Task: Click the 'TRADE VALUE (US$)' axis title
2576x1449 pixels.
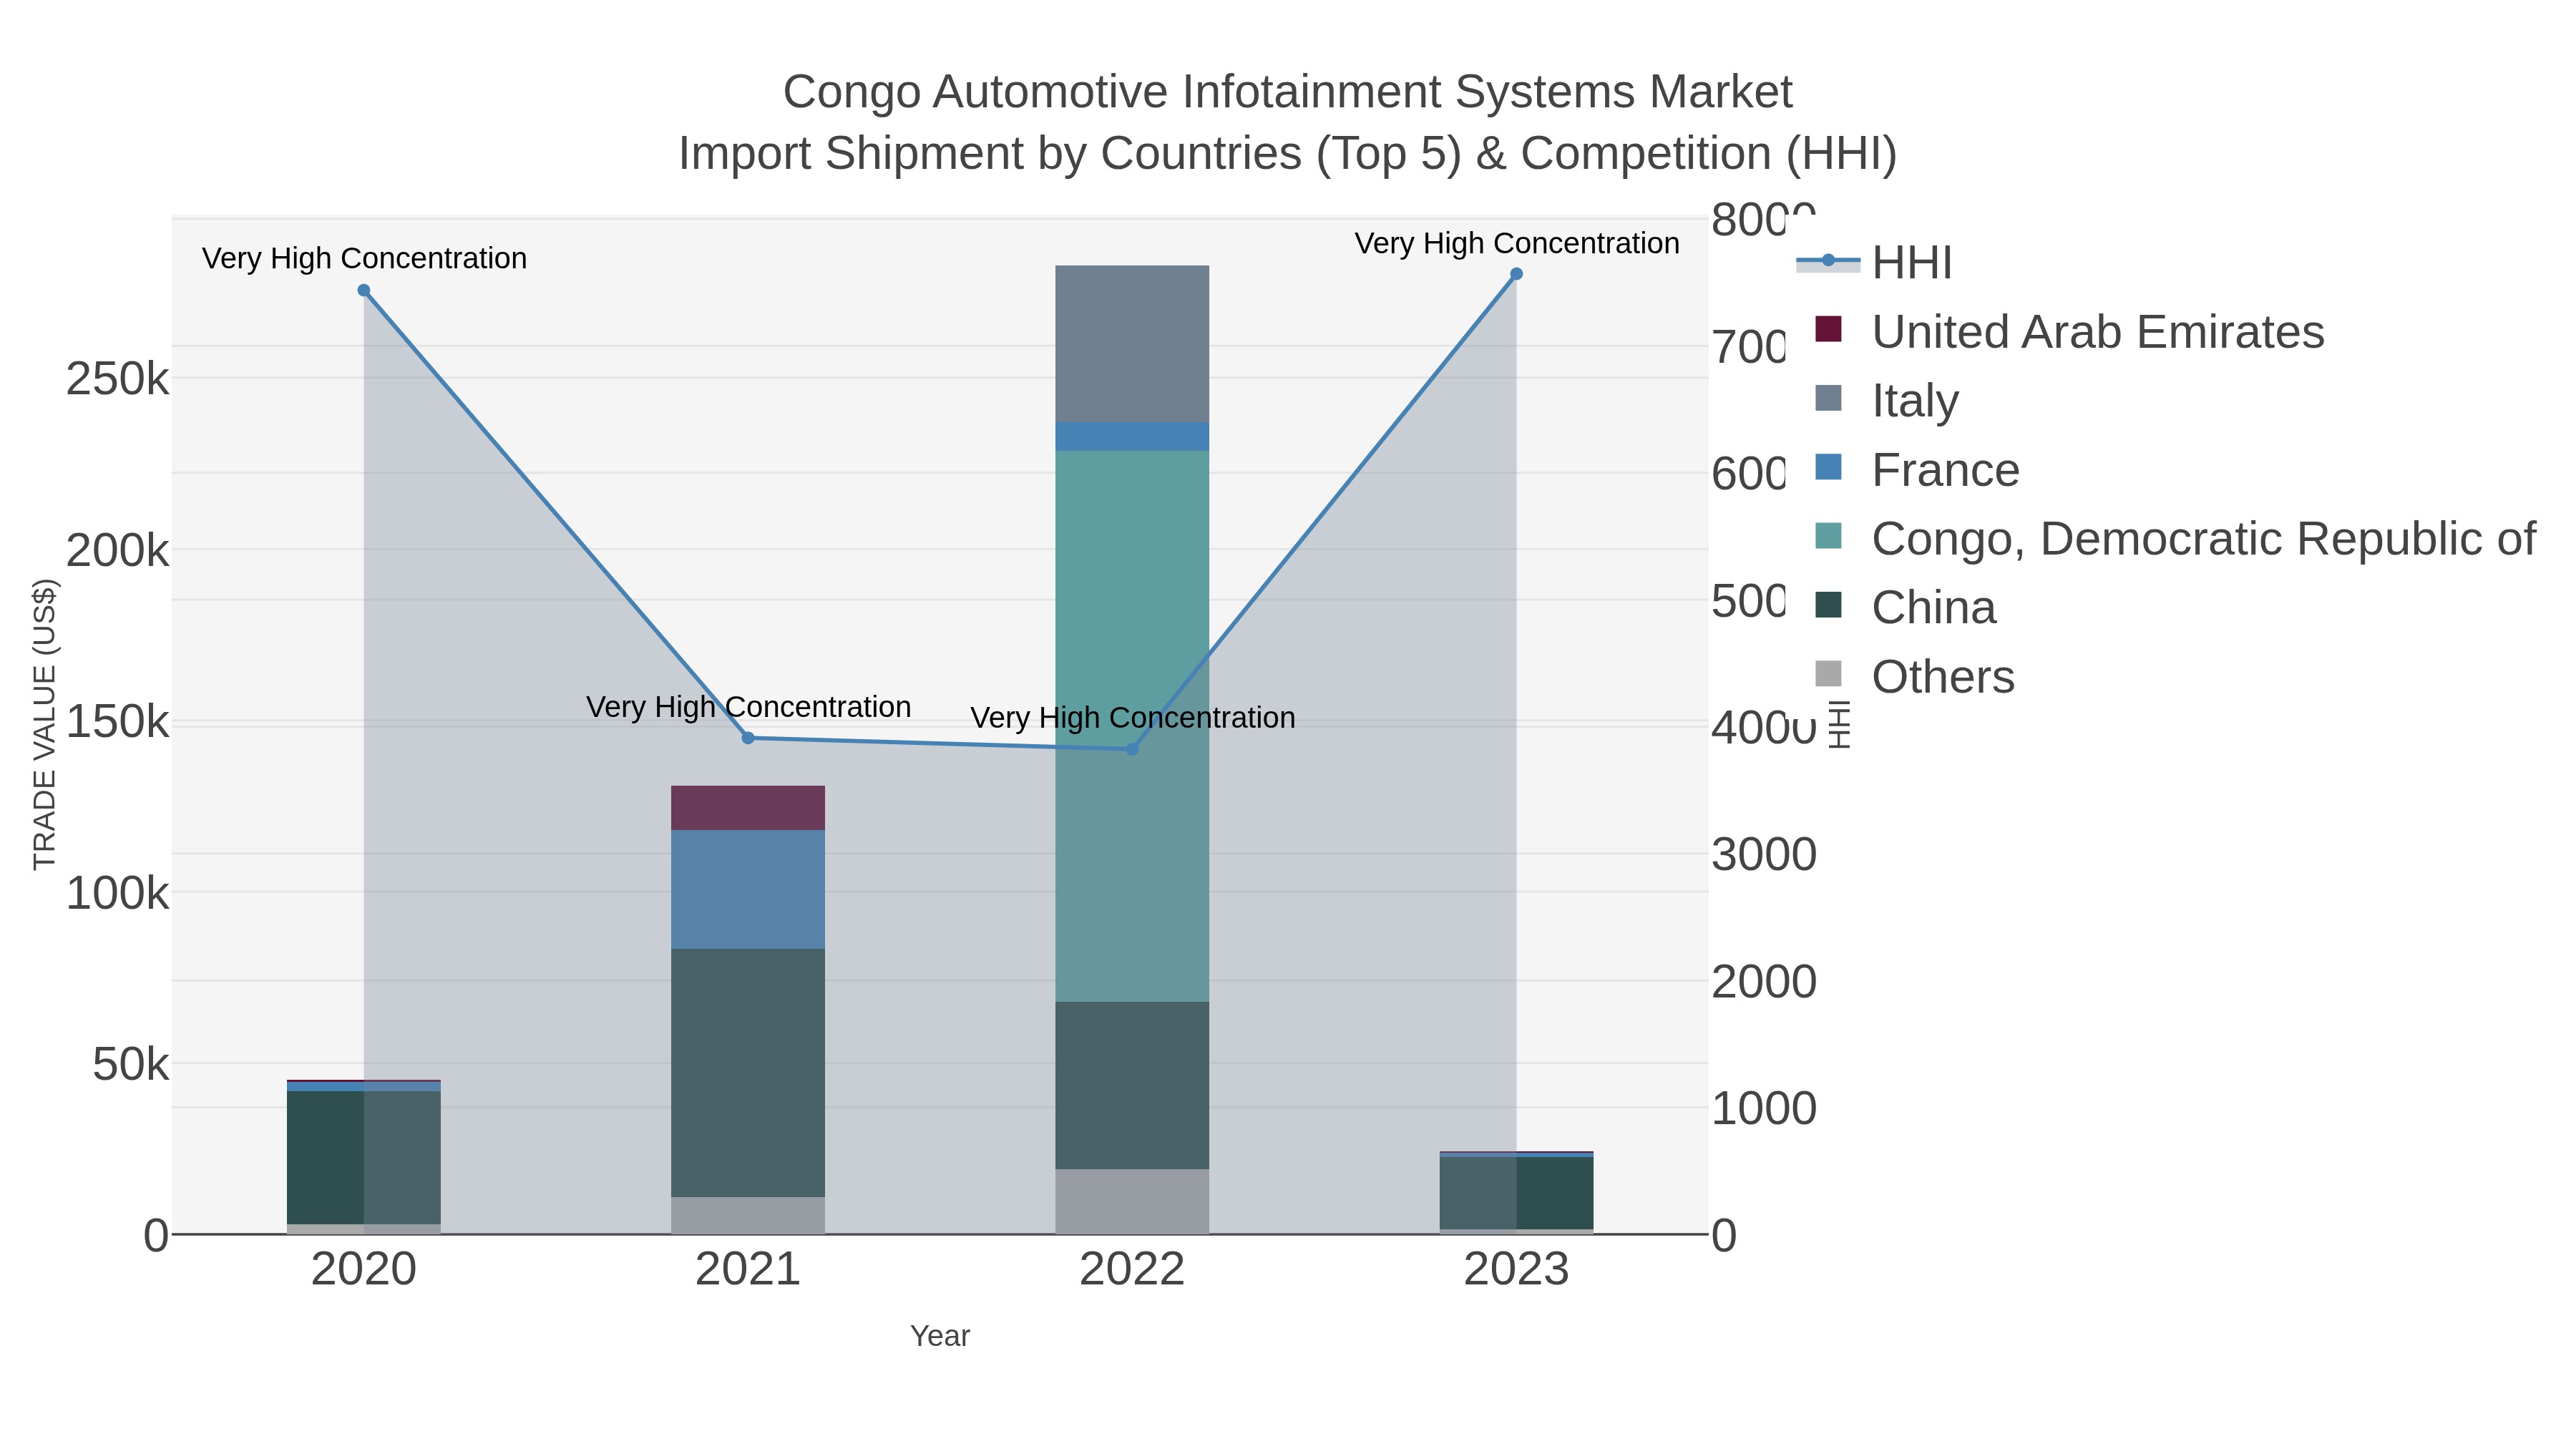Action: (x=45, y=725)
